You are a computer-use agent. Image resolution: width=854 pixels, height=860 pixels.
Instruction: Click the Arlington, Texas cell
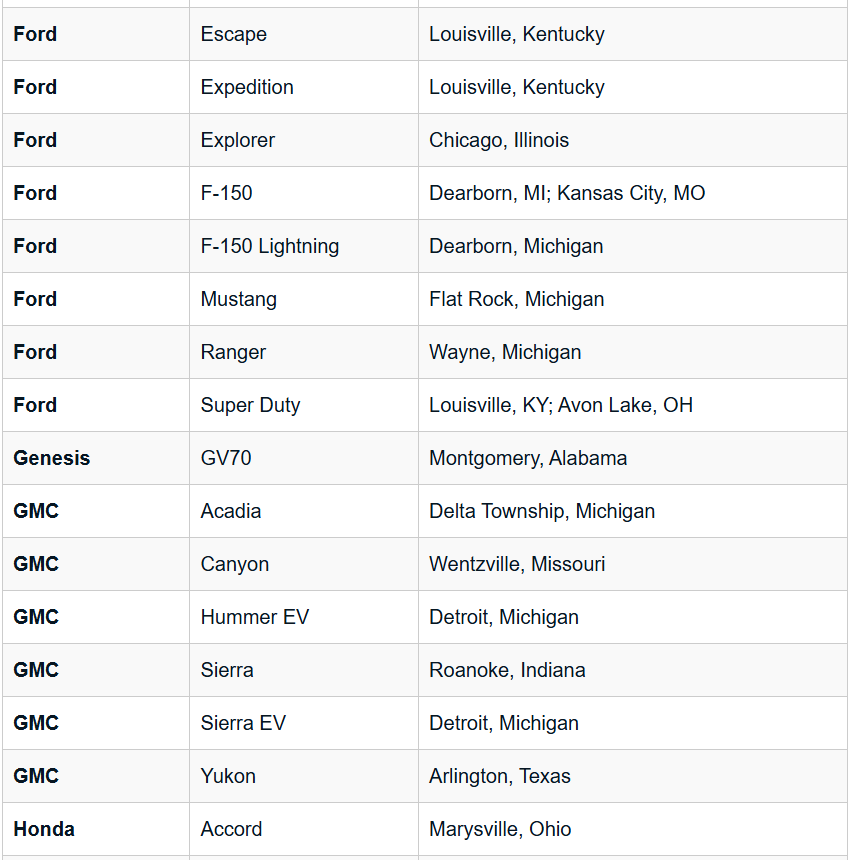[500, 776]
